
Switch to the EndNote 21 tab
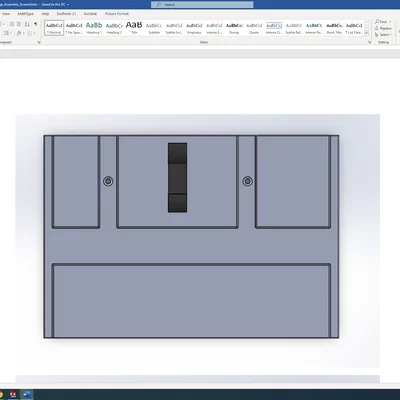pyautogui.click(x=66, y=14)
